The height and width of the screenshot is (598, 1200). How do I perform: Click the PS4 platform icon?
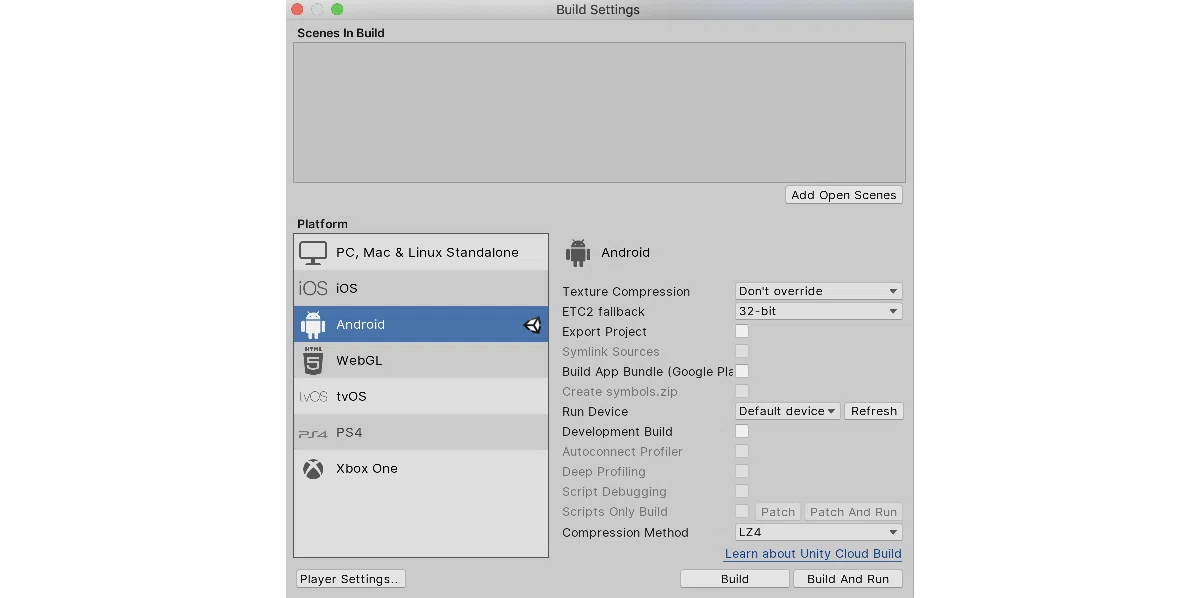[x=313, y=433]
